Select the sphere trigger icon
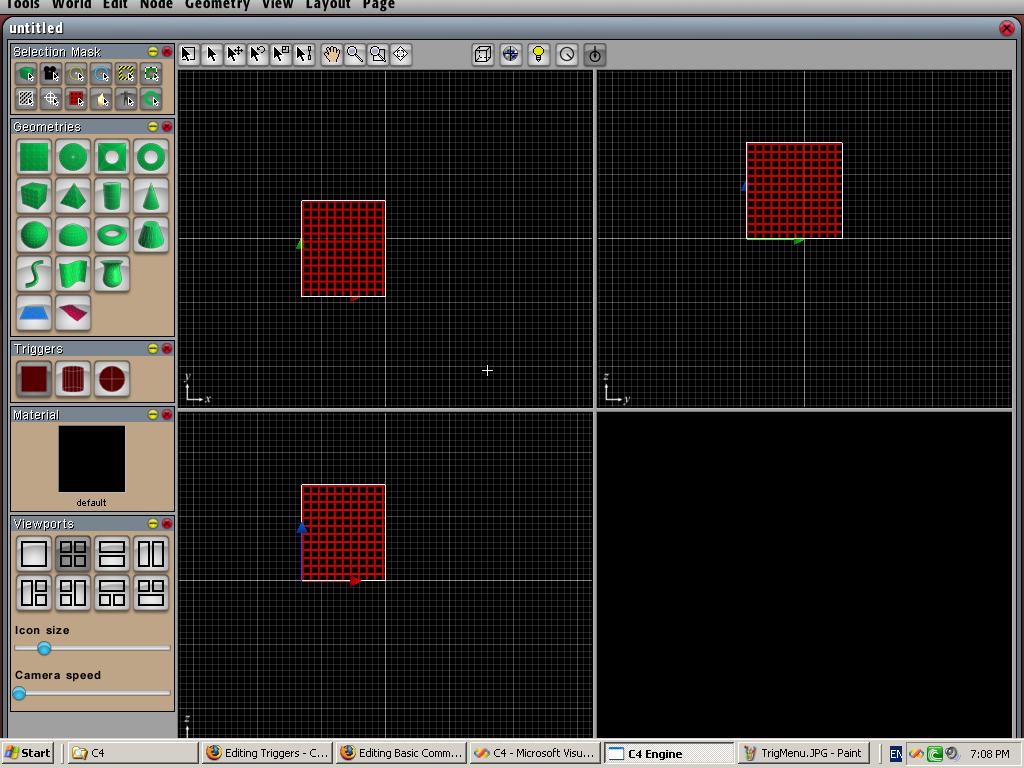 (x=112, y=379)
